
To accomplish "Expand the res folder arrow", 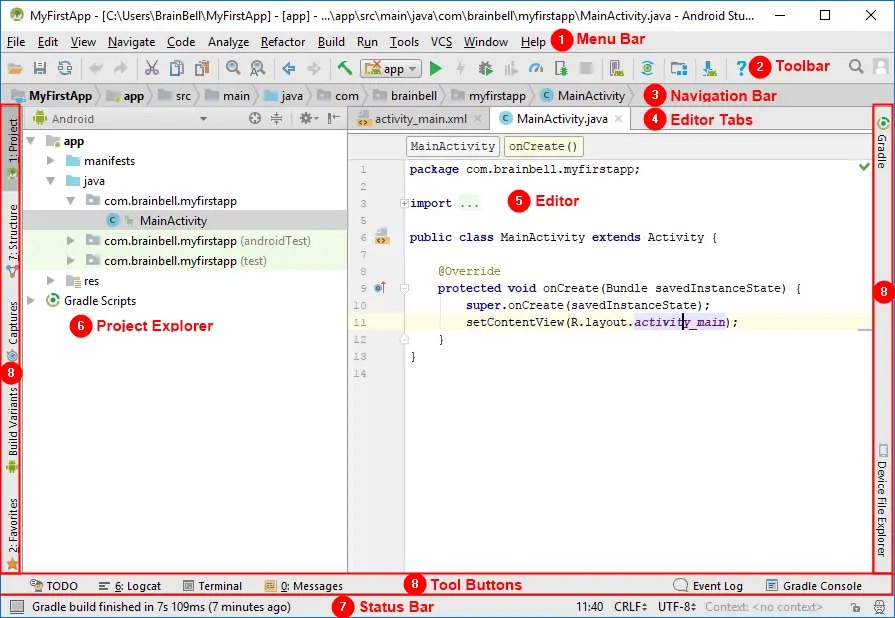I will [x=51, y=281].
